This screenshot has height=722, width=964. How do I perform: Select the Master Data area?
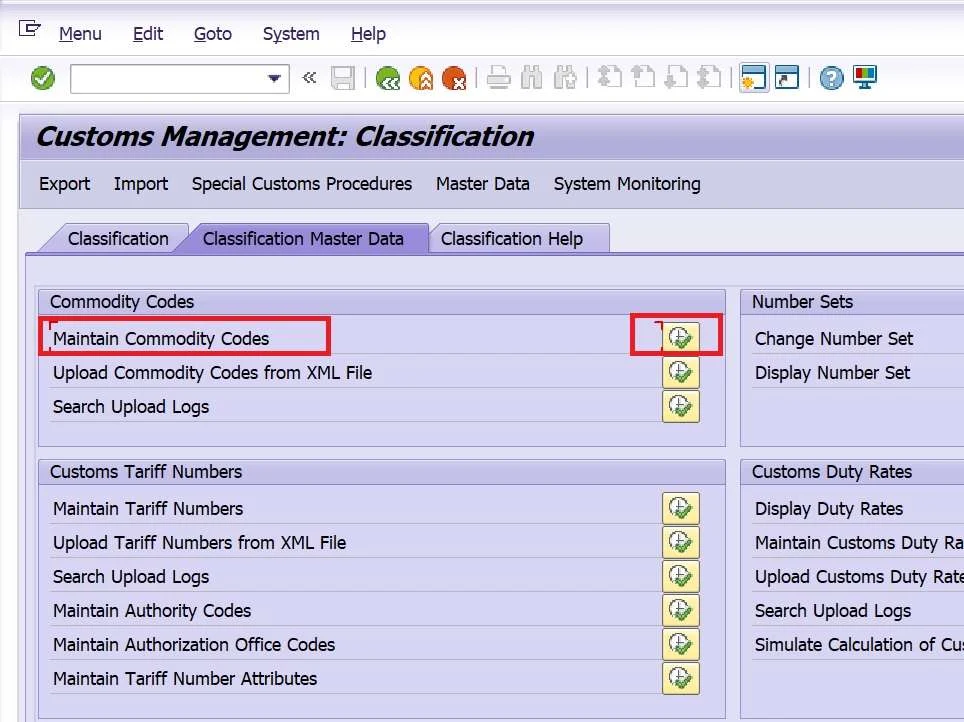[483, 184]
